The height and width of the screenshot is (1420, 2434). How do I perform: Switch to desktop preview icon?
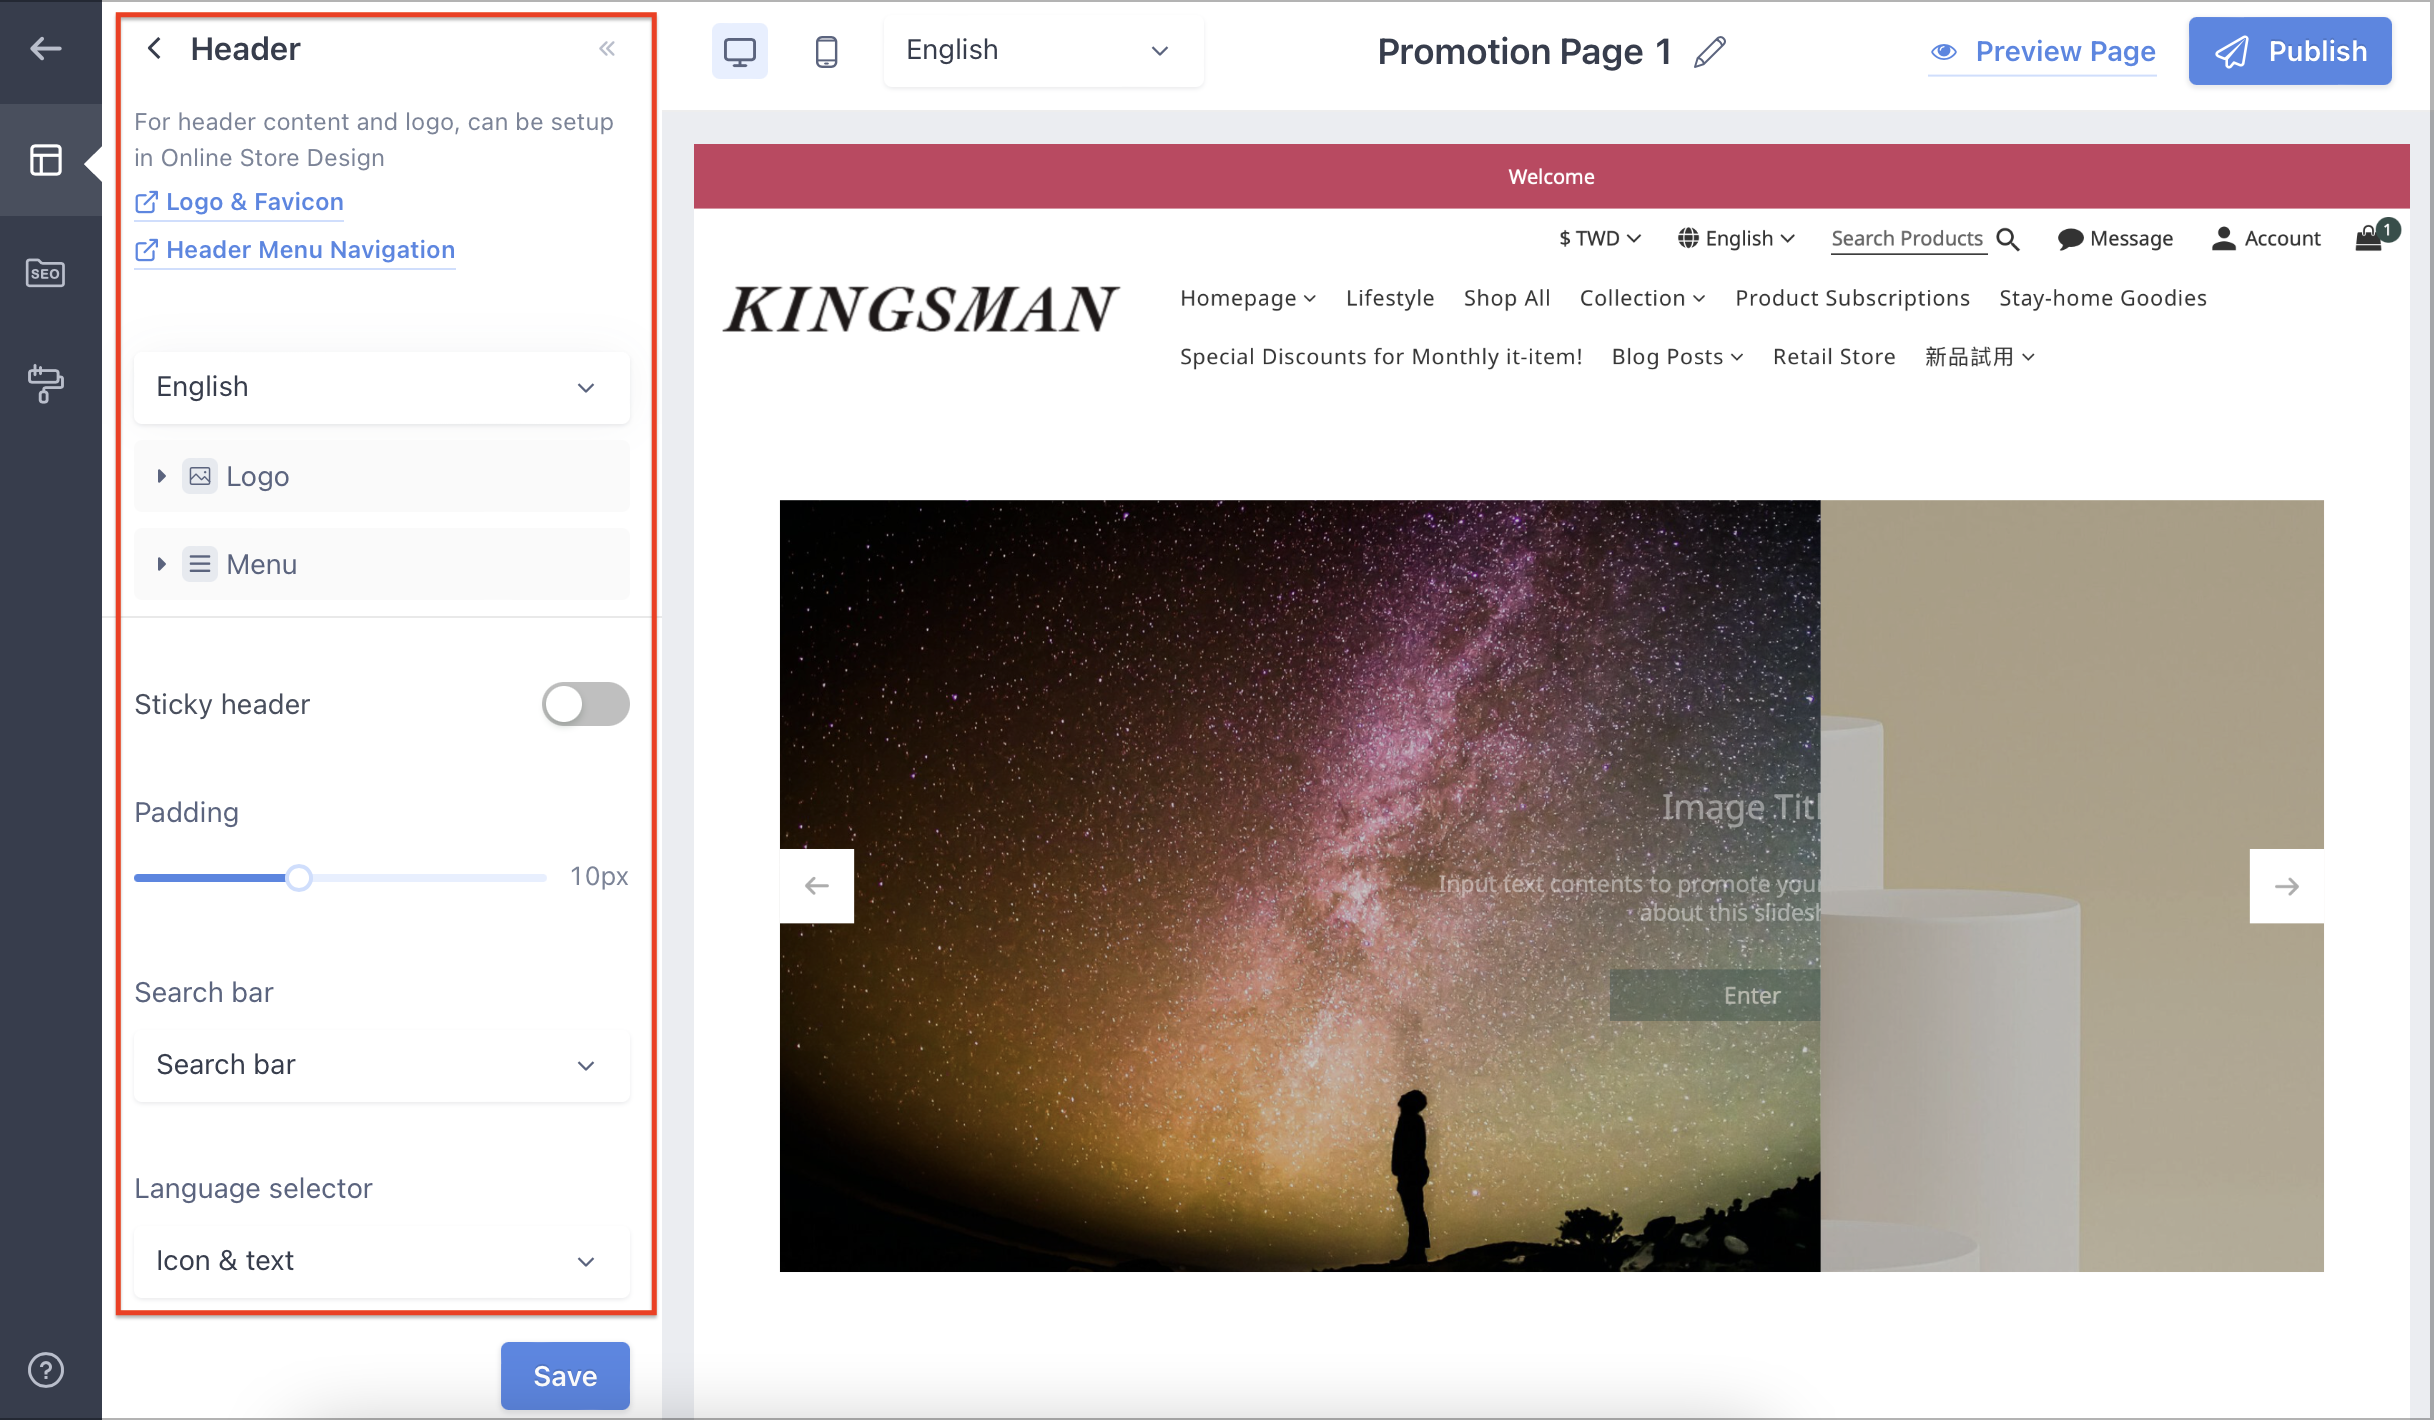[740, 51]
